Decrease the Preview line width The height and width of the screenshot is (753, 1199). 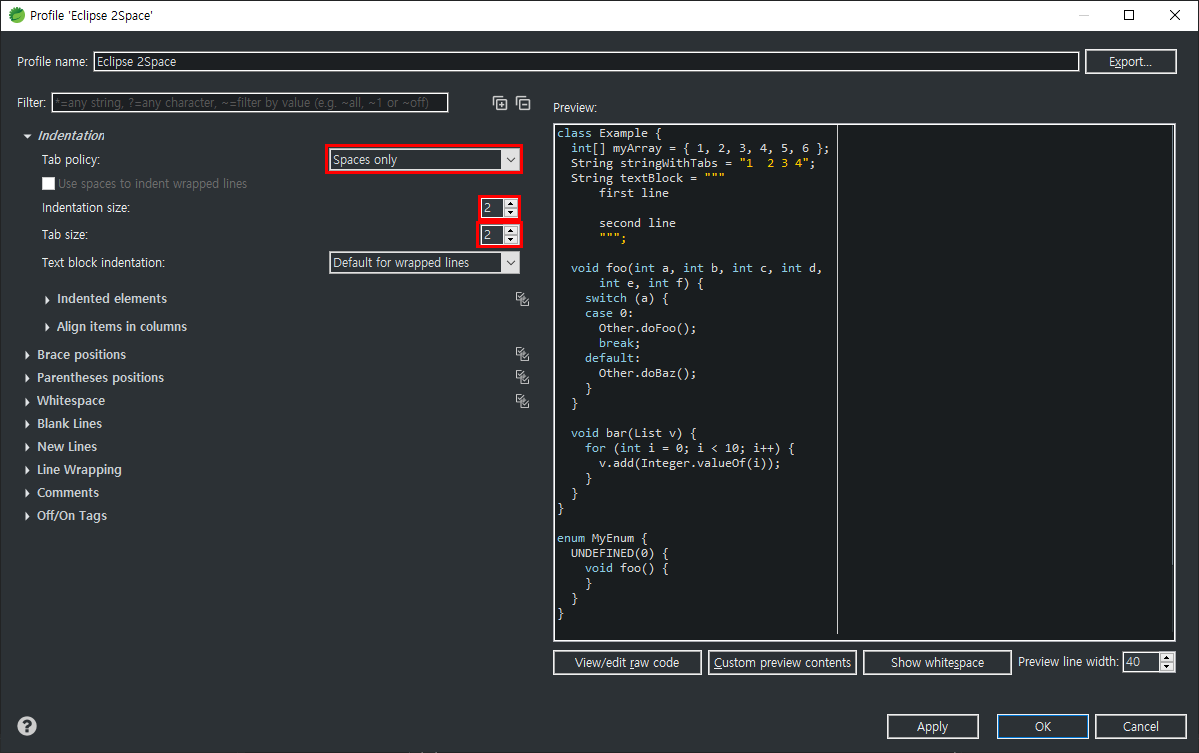point(1167,667)
